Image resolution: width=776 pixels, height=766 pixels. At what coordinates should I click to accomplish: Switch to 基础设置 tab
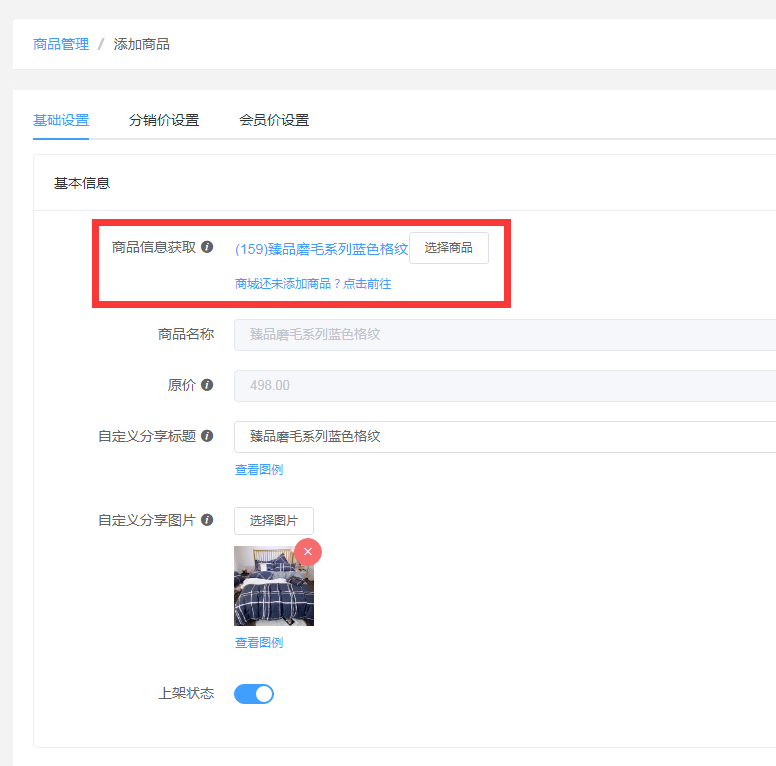pyautogui.click(x=61, y=120)
